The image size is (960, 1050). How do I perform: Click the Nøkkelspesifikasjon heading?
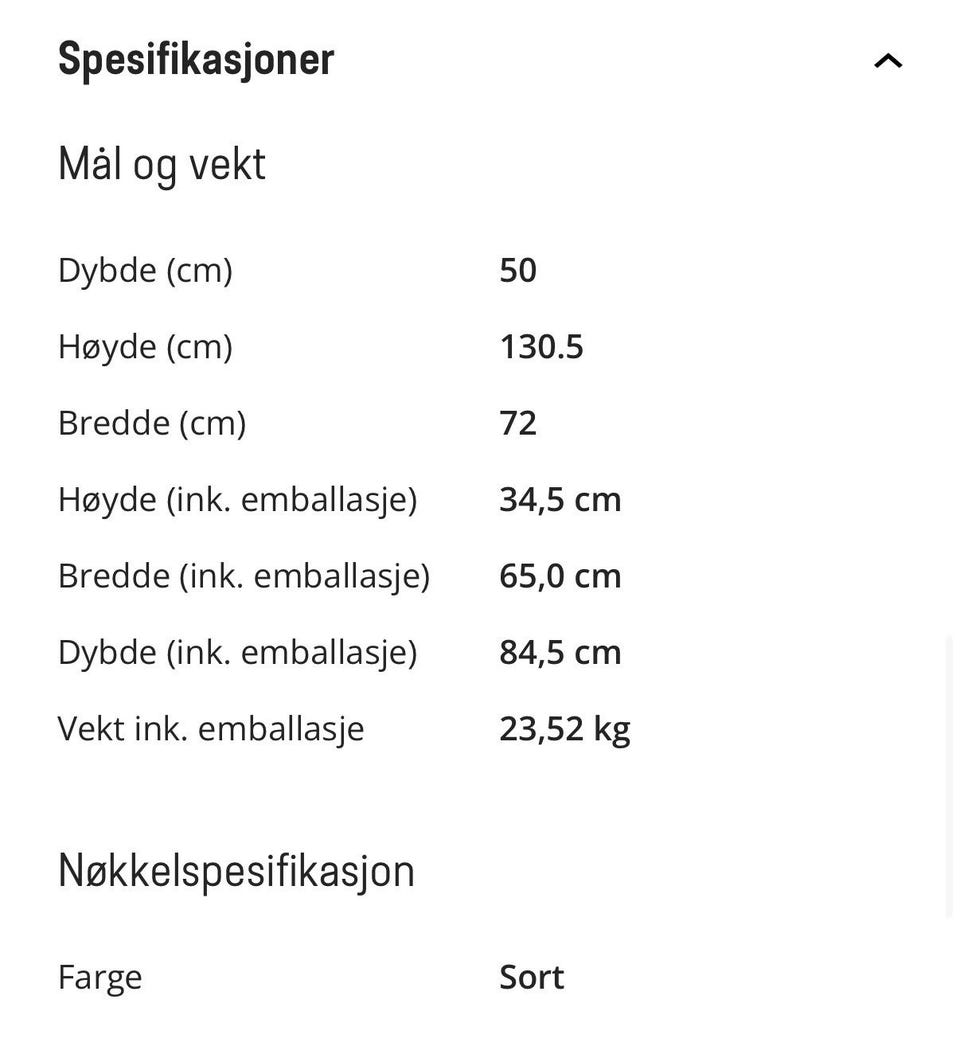click(236, 872)
